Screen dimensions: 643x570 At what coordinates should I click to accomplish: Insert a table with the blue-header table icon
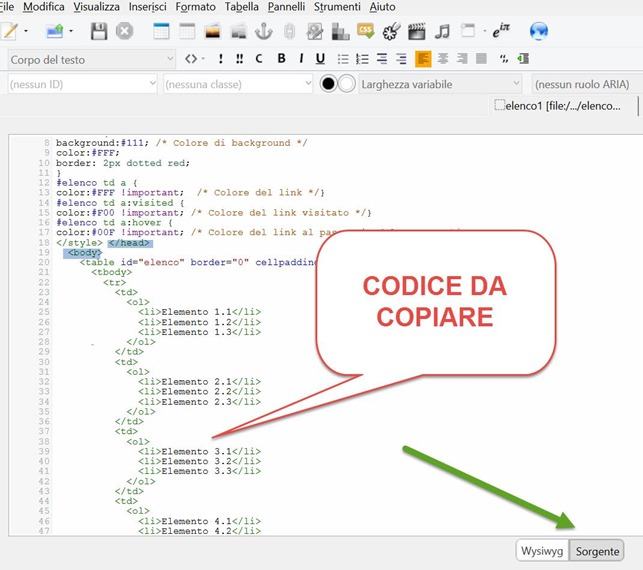point(161,31)
